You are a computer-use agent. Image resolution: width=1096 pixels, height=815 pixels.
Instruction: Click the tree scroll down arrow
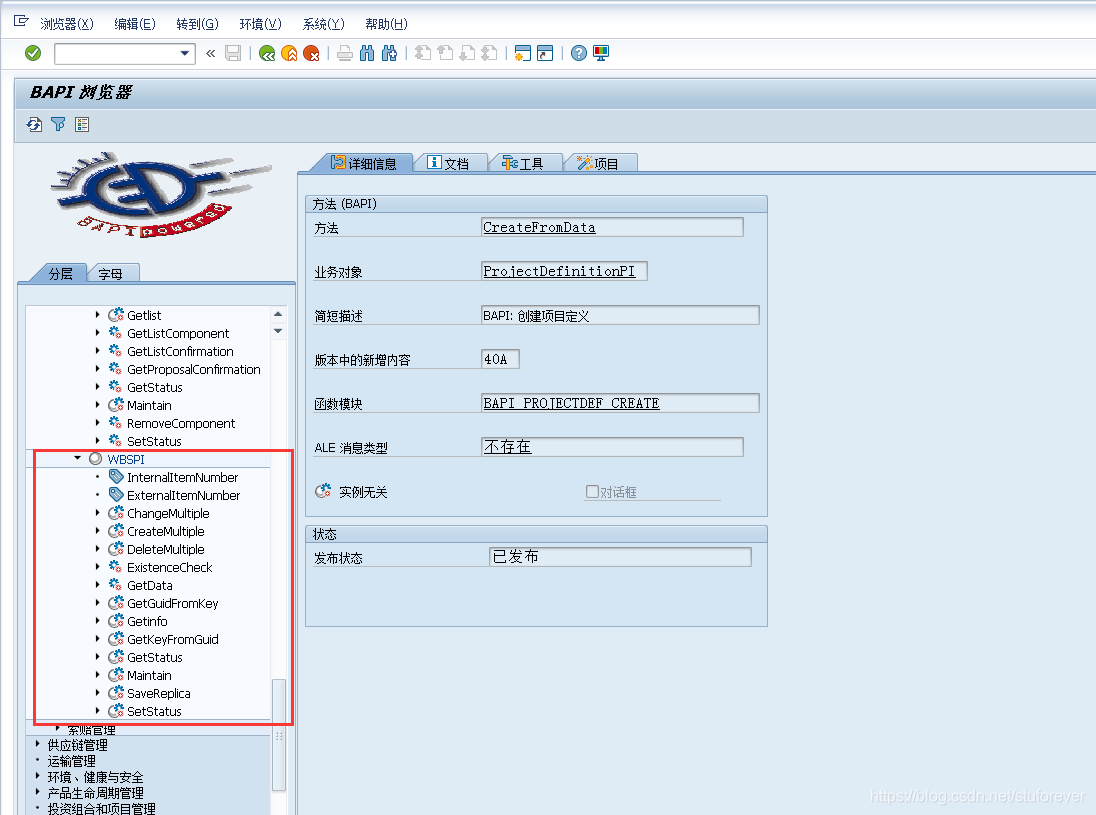(x=278, y=331)
